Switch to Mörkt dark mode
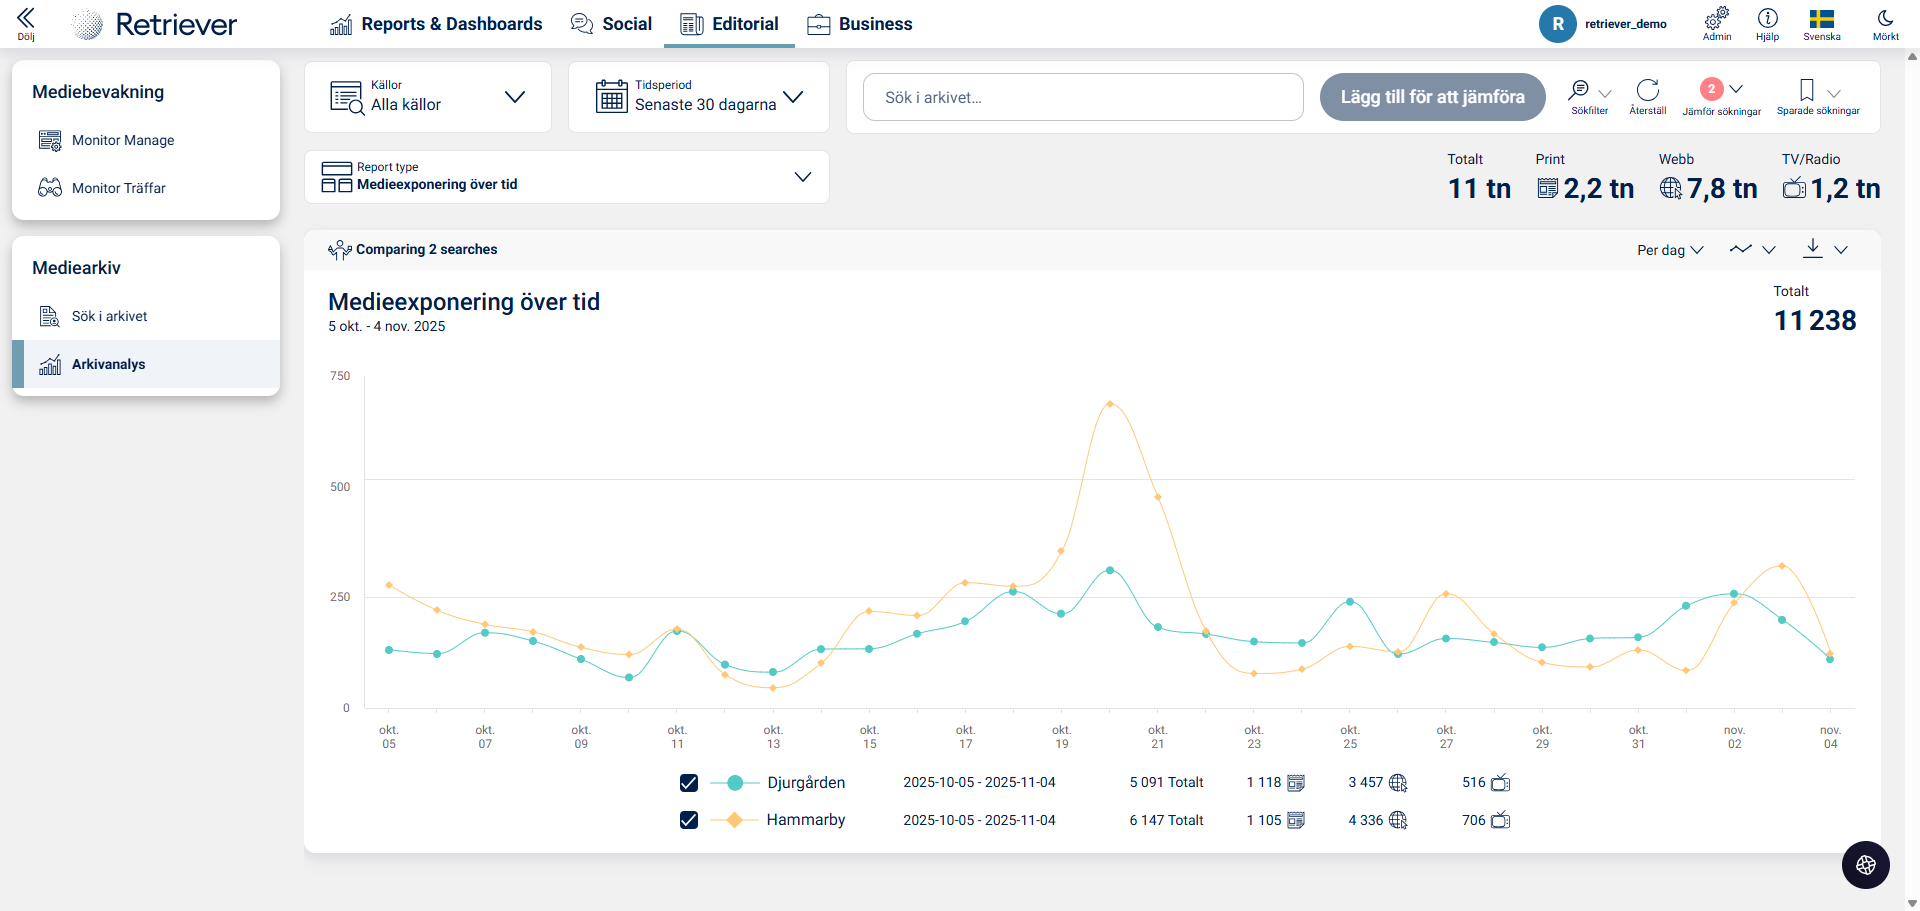This screenshot has height=911, width=1920. point(1885,18)
